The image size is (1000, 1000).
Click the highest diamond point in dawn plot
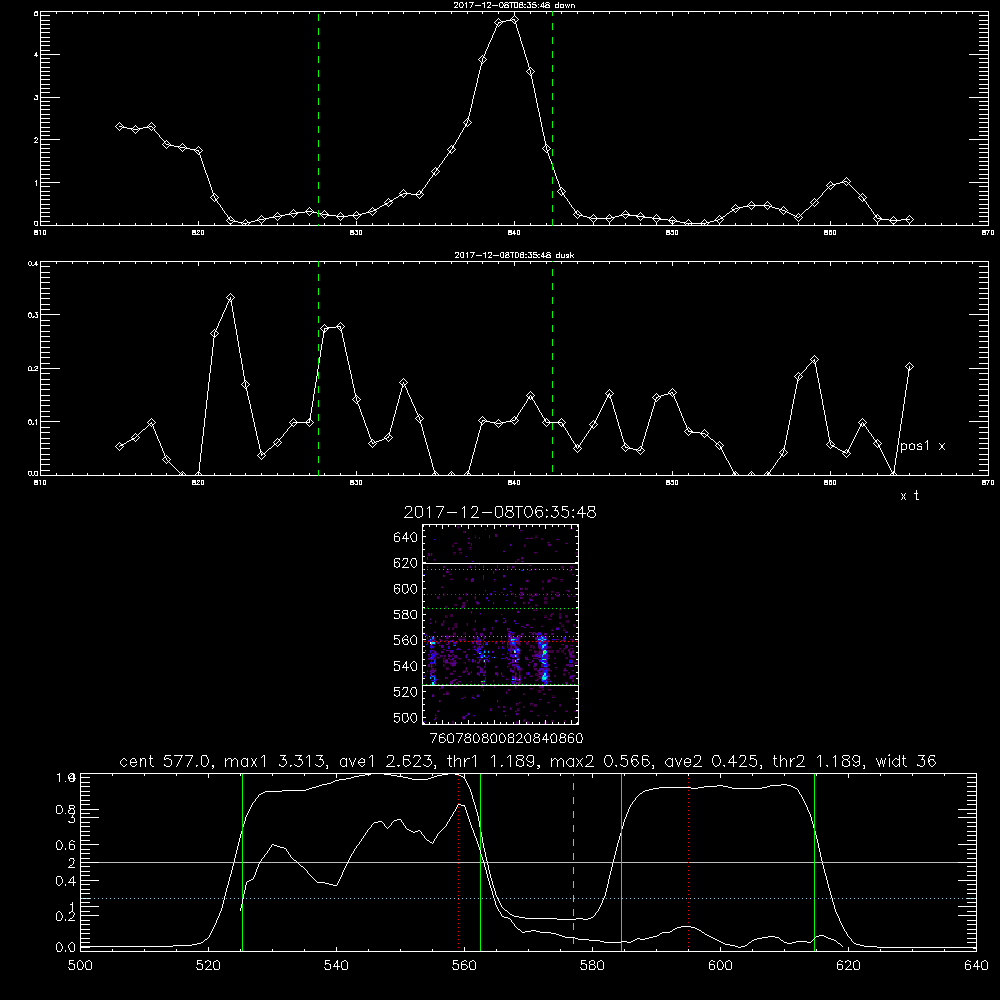tap(515, 20)
